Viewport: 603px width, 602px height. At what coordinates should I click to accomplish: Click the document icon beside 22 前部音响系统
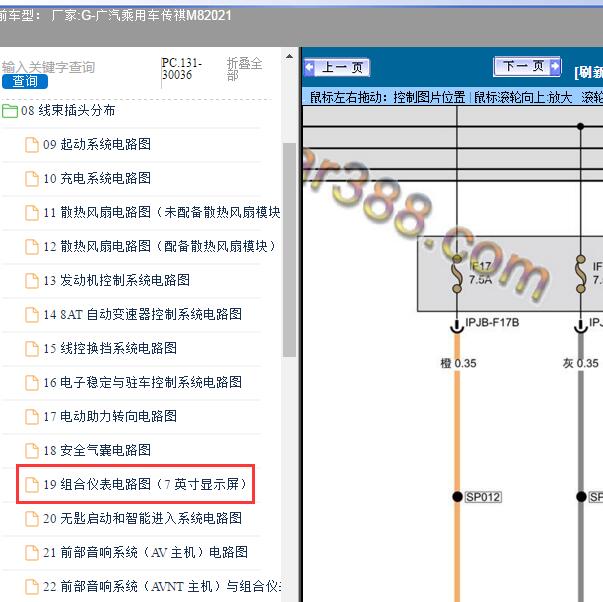[32, 587]
